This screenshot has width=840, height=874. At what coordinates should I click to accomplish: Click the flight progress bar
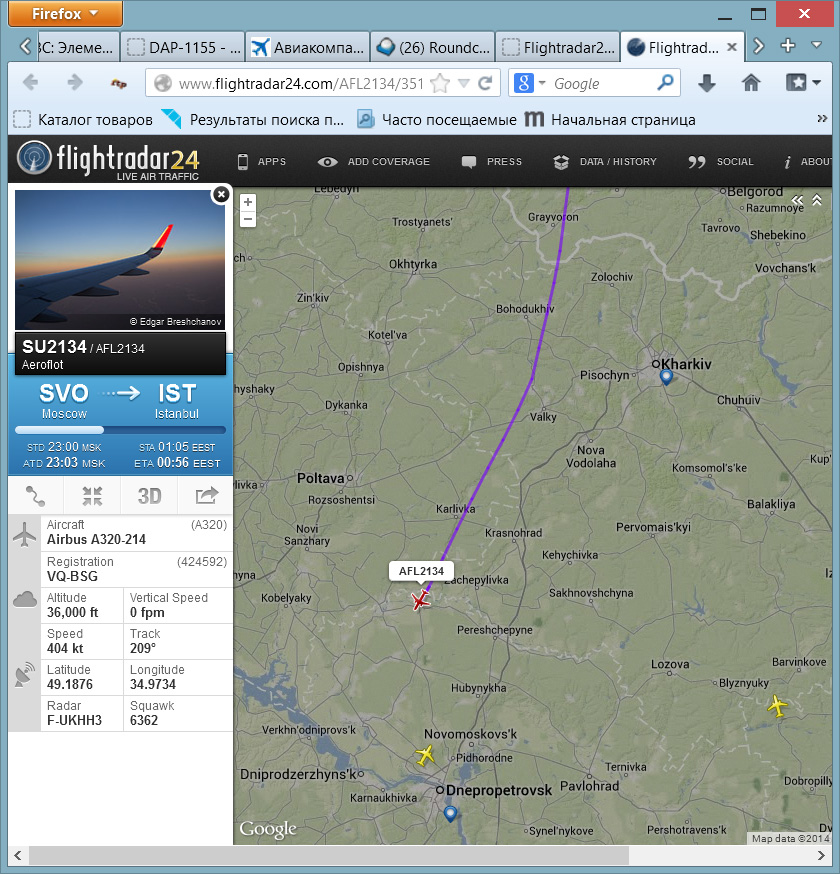point(120,430)
